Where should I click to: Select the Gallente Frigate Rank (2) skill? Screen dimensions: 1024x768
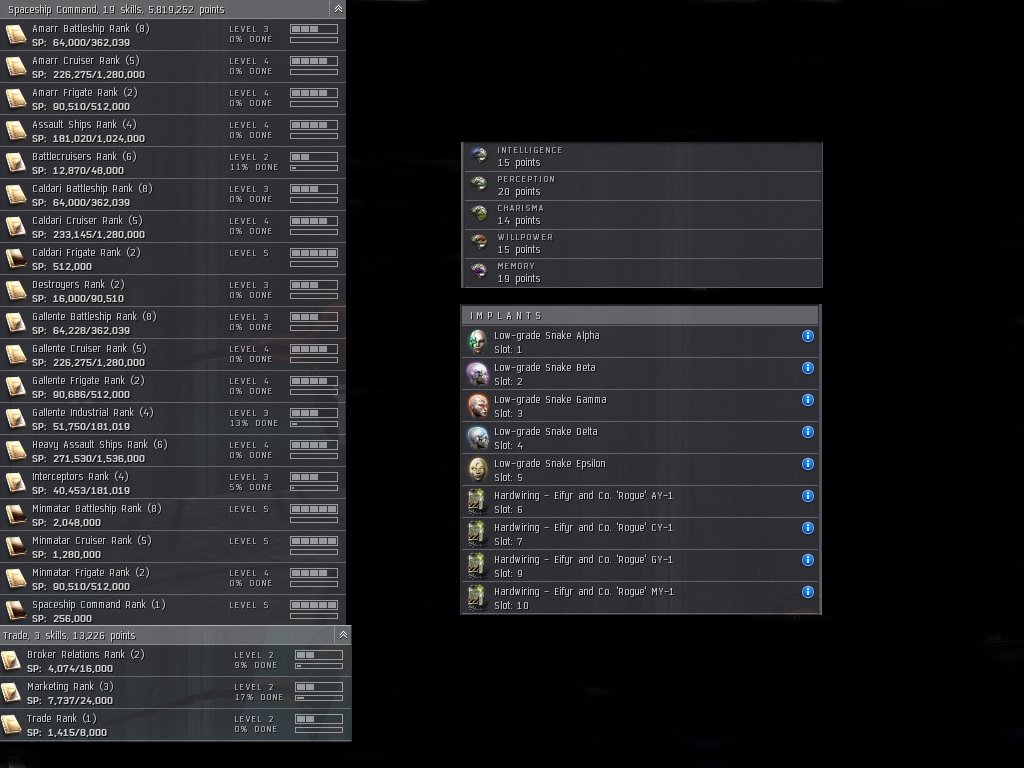click(172, 387)
